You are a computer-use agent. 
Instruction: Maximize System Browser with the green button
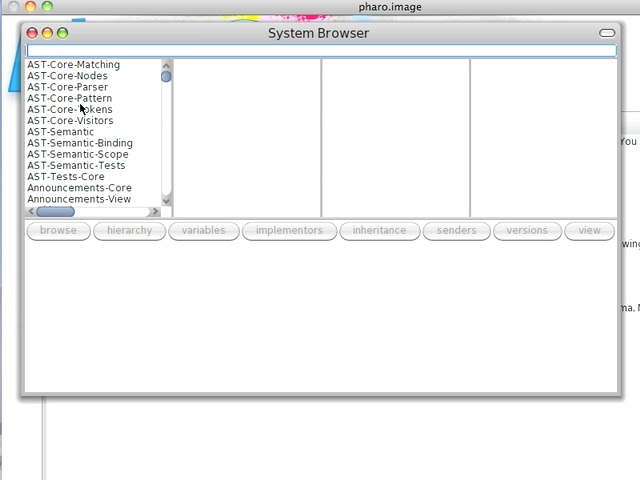[x=62, y=33]
